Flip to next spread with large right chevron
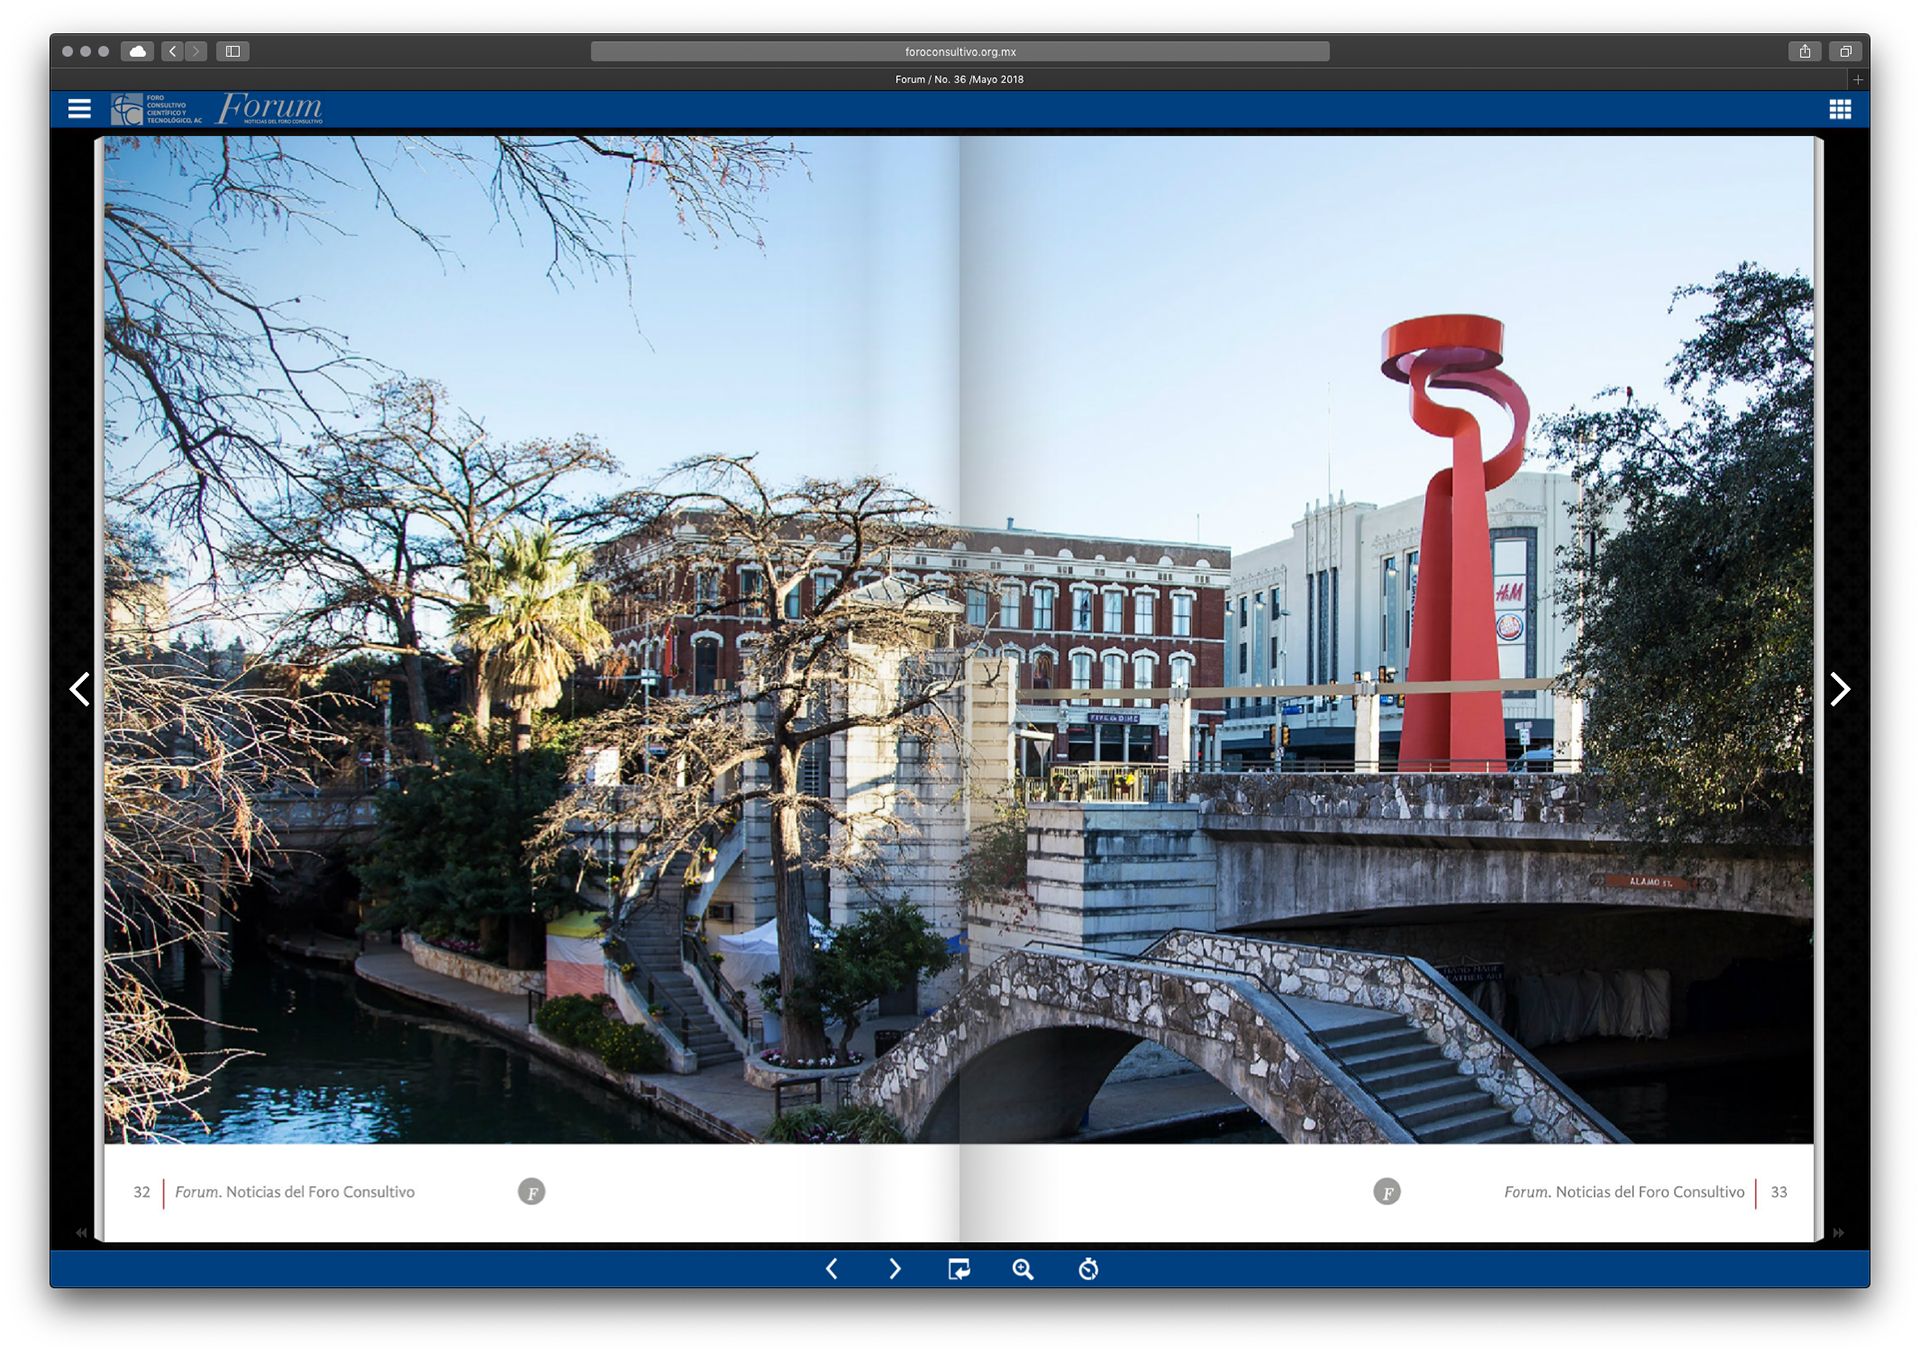This screenshot has width=1920, height=1354. (x=1840, y=689)
